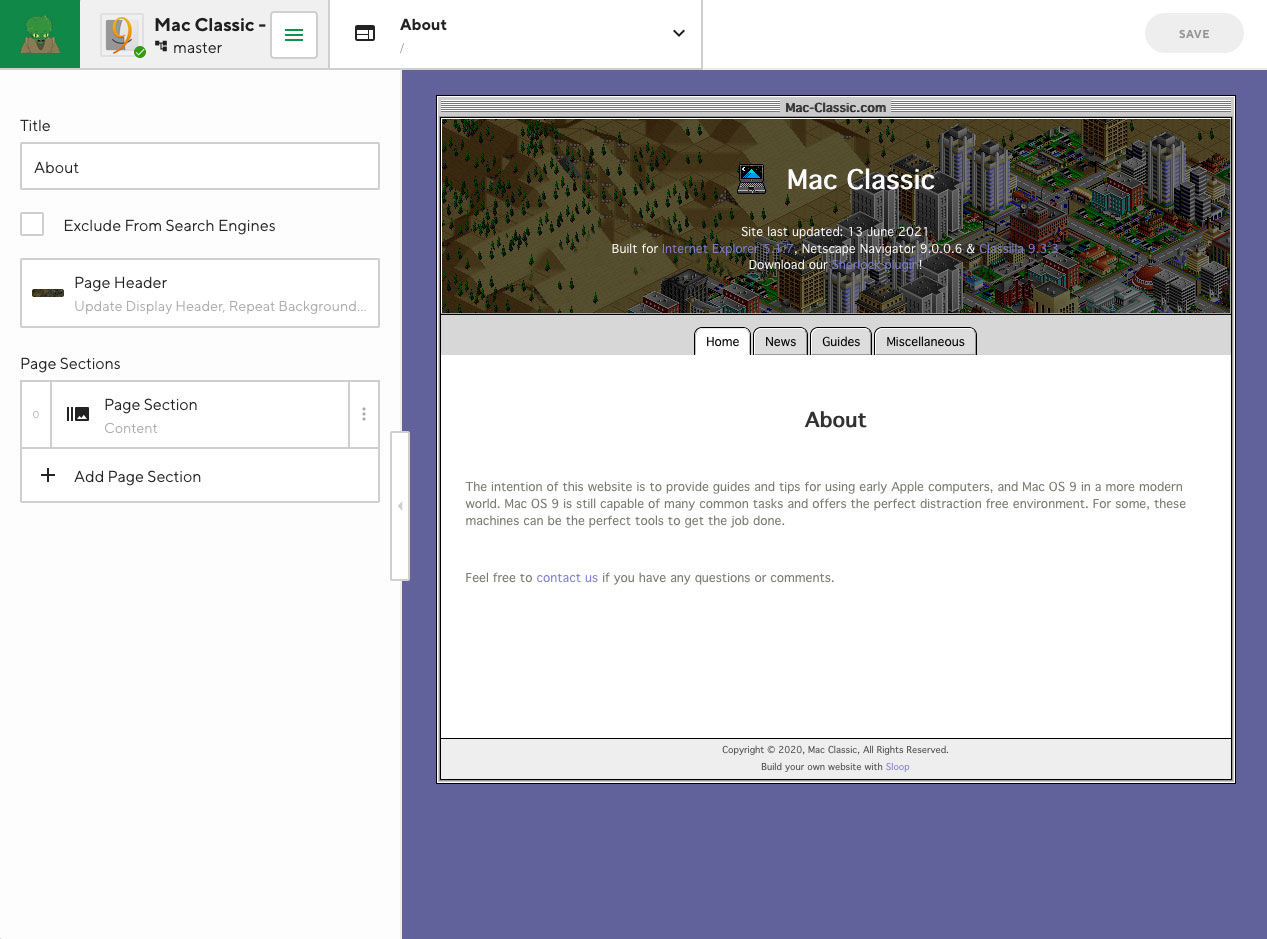Click the Sloop link in footer
1267x939 pixels.
[x=897, y=767]
